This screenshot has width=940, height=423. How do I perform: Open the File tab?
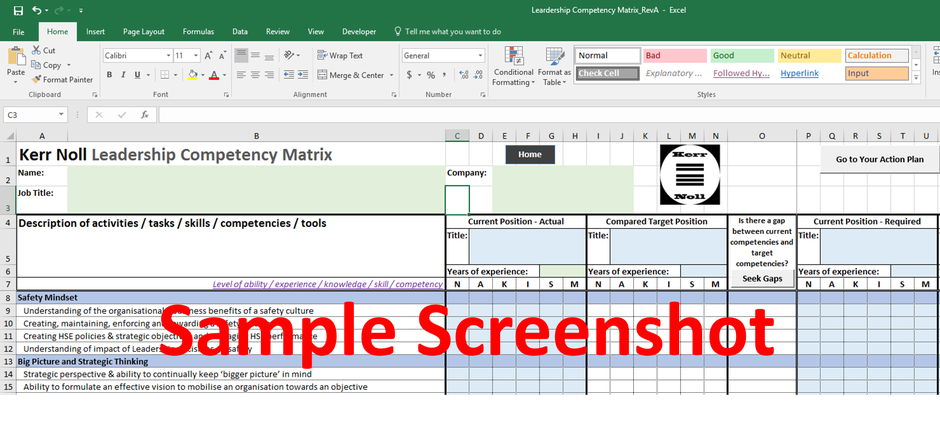19,32
